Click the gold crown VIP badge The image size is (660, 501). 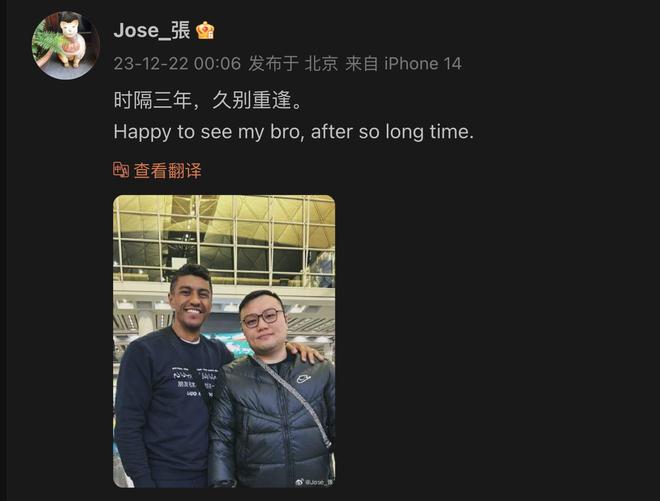tap(205, 30)
